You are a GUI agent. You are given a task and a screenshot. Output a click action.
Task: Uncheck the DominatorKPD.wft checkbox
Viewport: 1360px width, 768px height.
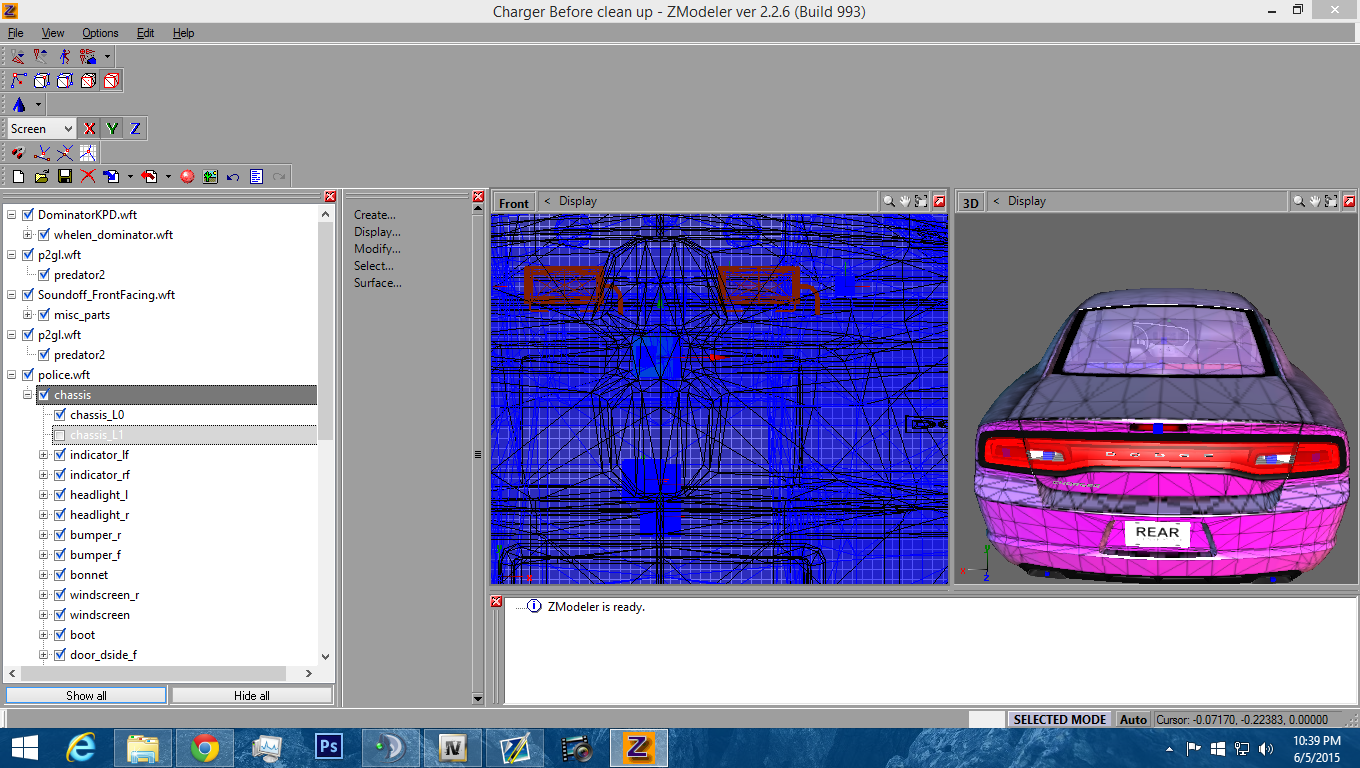click(28, 215)
